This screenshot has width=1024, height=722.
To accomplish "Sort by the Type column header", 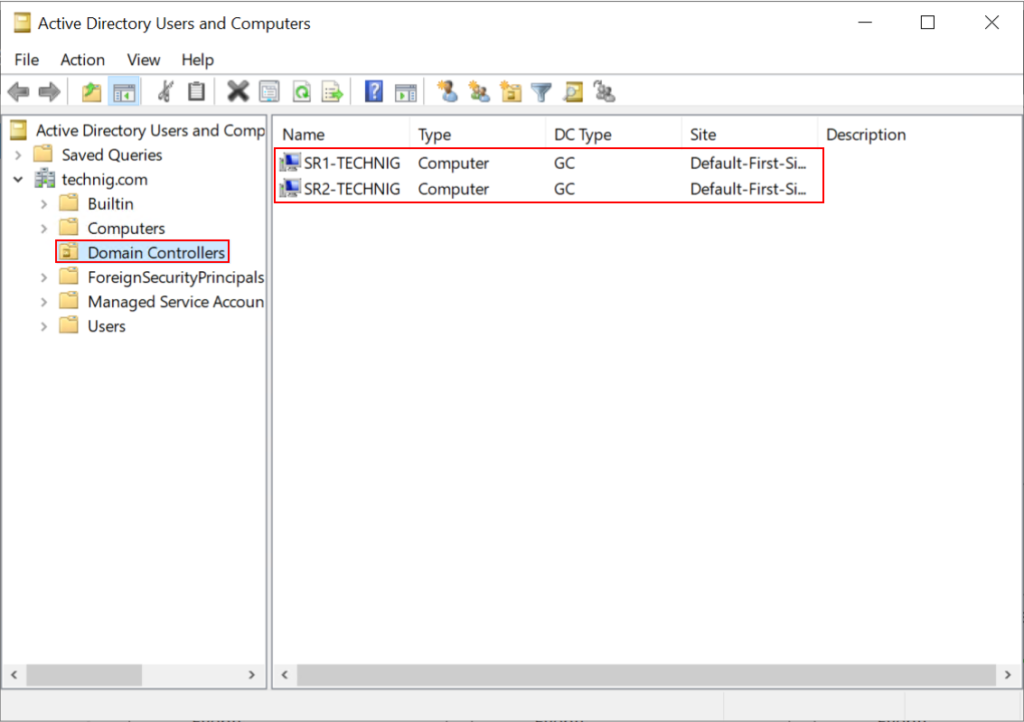I will click(x=477, y=134).
